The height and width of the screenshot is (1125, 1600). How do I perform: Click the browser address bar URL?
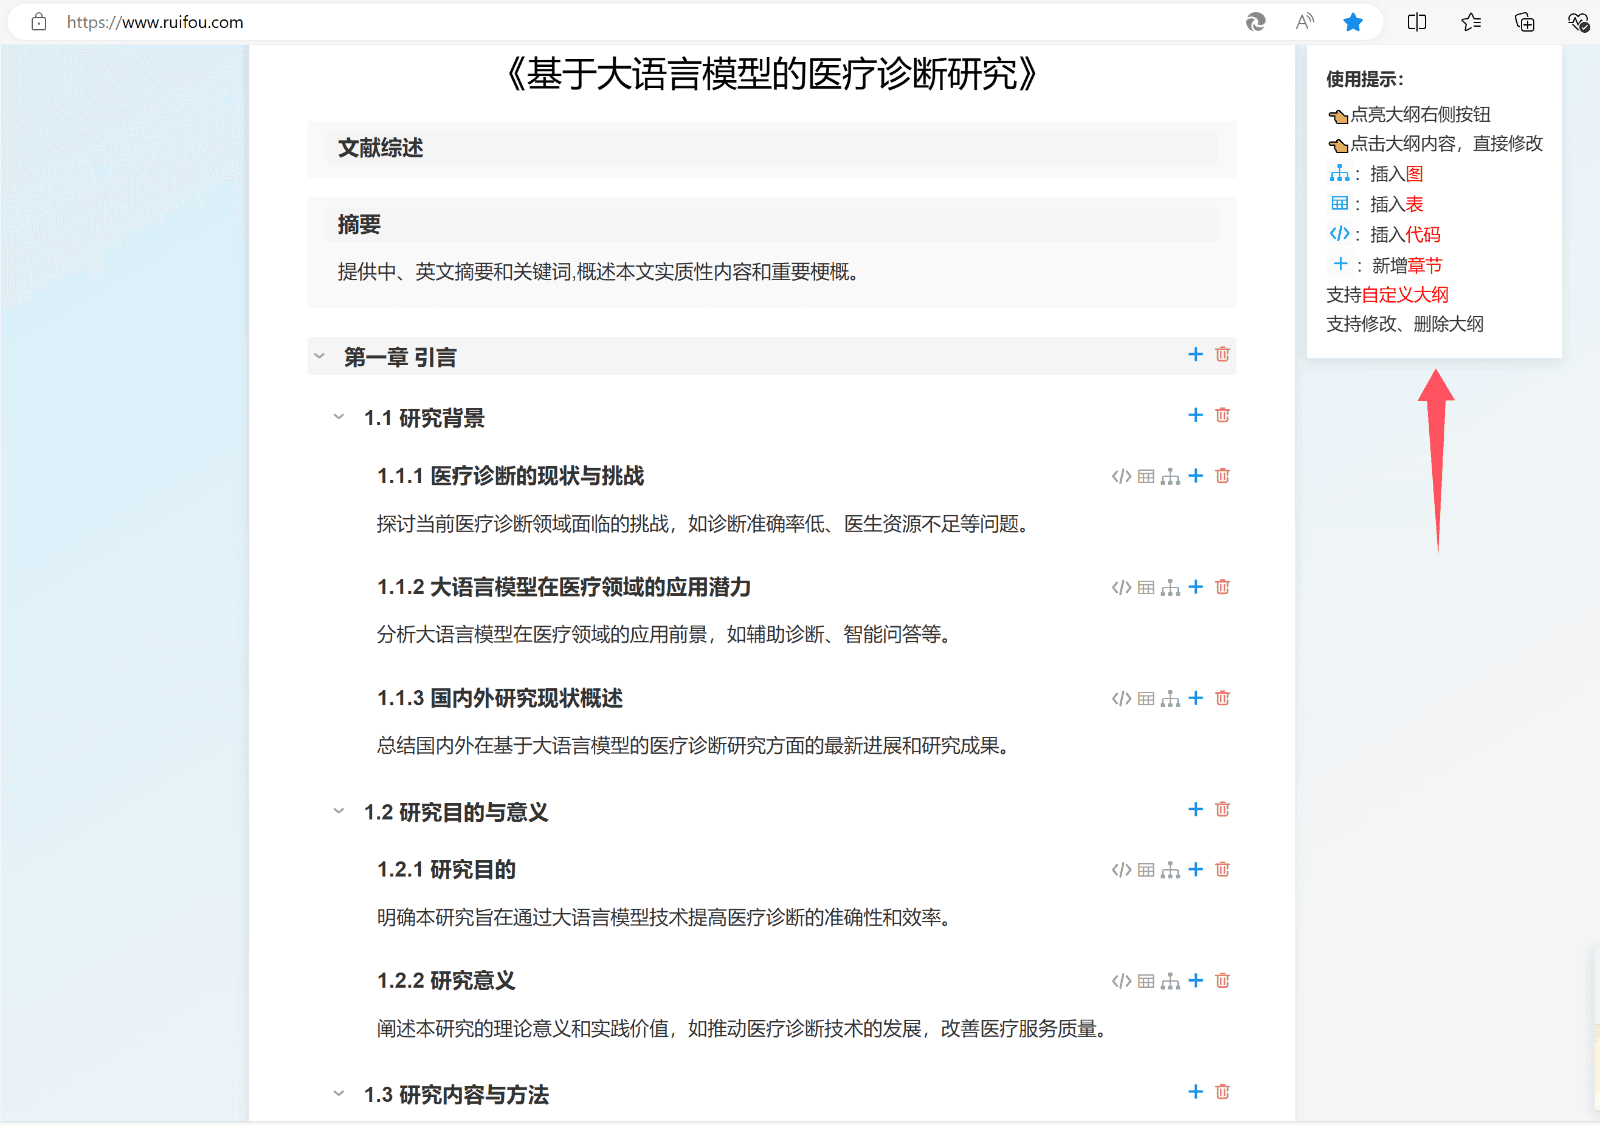[155, 22]
